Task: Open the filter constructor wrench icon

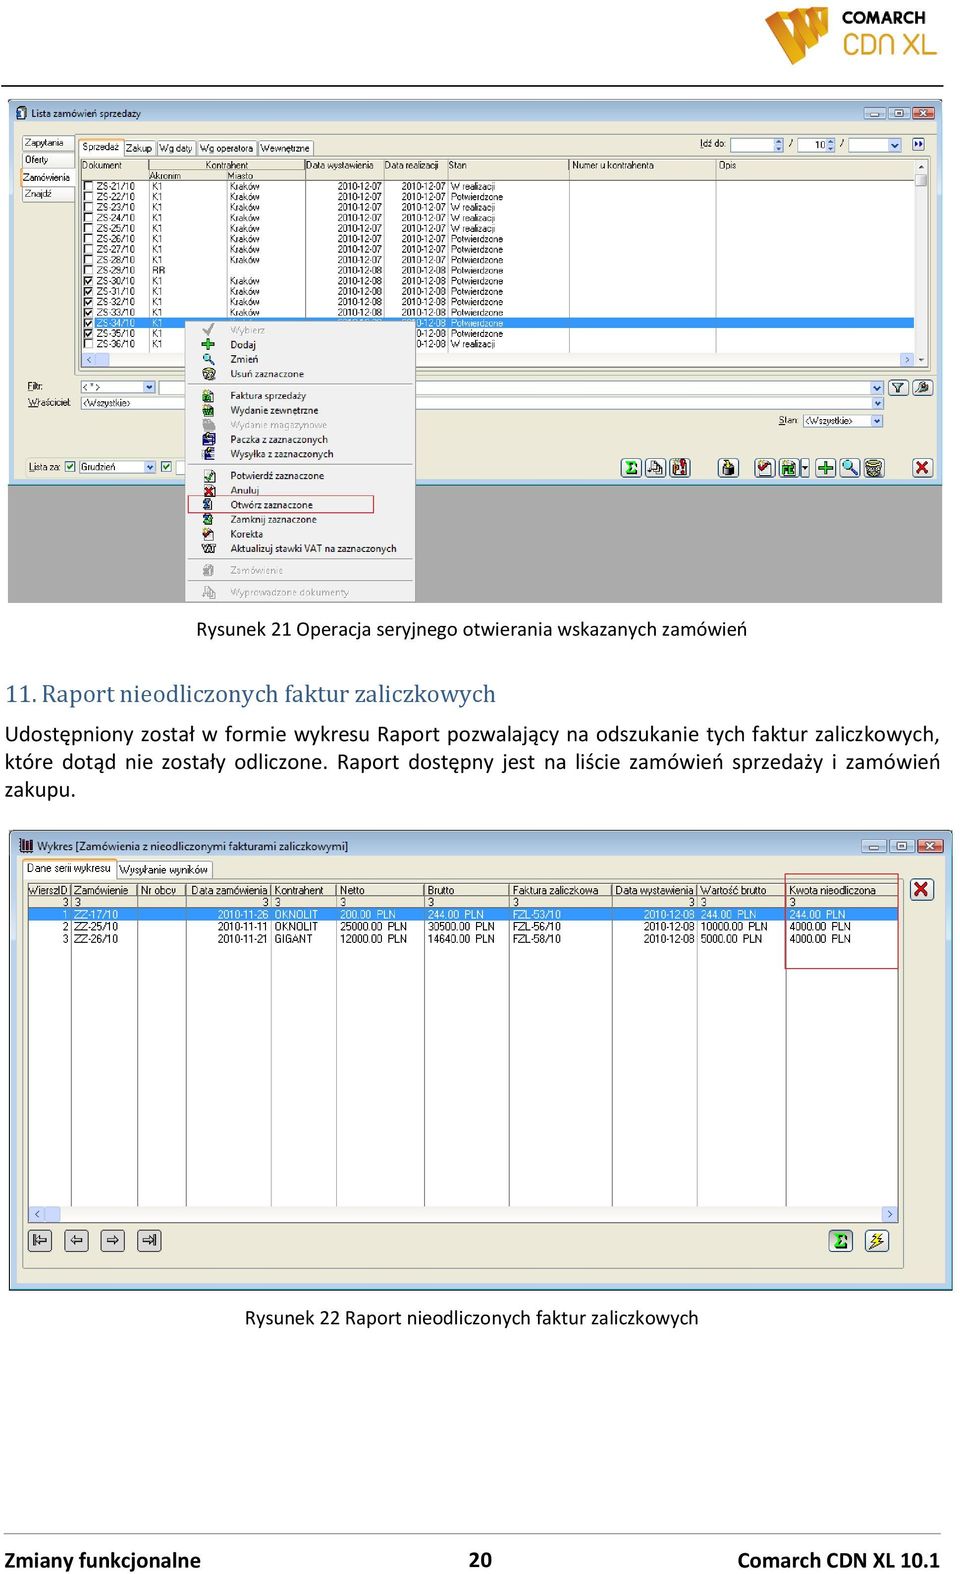Action: pyautogui.click(x=922, y=388)
